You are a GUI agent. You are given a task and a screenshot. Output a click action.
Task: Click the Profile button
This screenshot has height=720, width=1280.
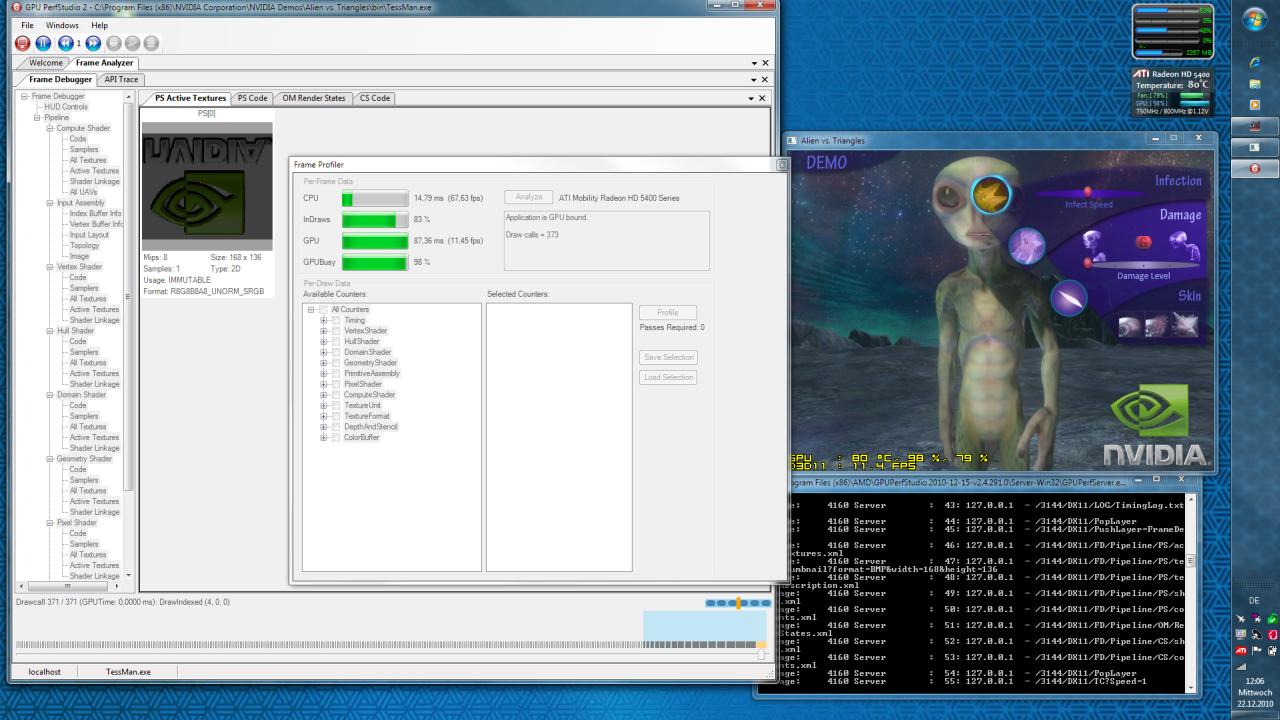click(x=667, y=312)
